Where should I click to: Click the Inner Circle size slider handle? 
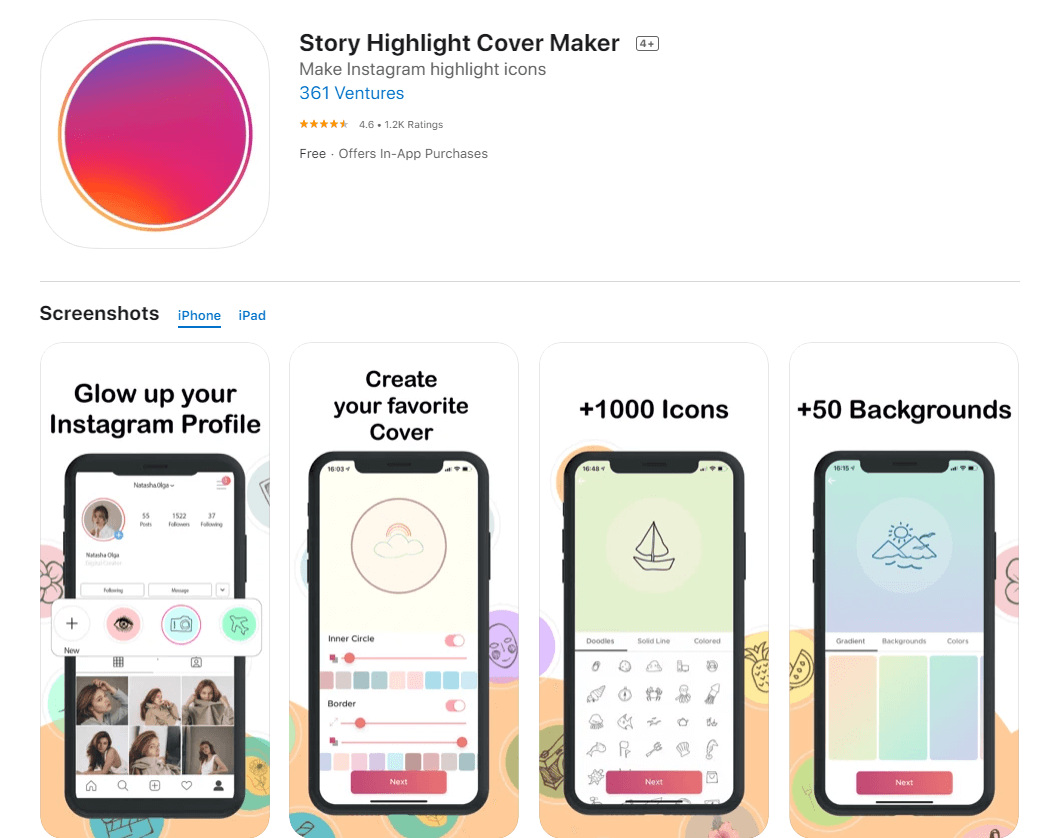tap(349, 658)
